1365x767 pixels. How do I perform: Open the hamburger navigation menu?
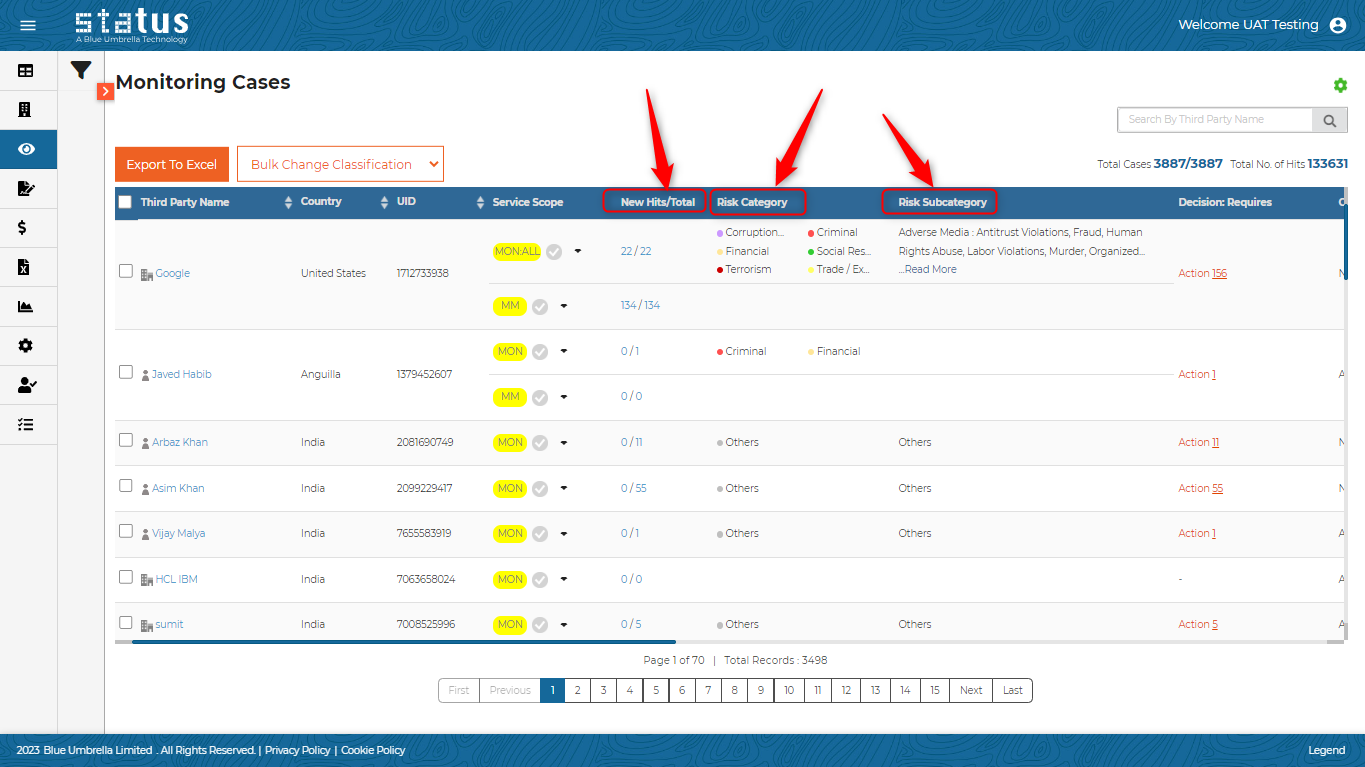[28, 25]
